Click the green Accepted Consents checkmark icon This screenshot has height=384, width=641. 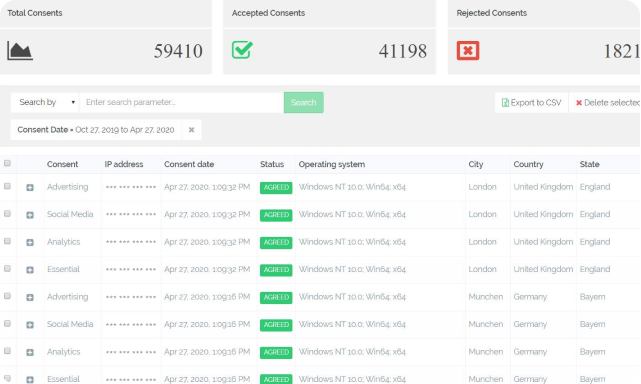point(242,50)
